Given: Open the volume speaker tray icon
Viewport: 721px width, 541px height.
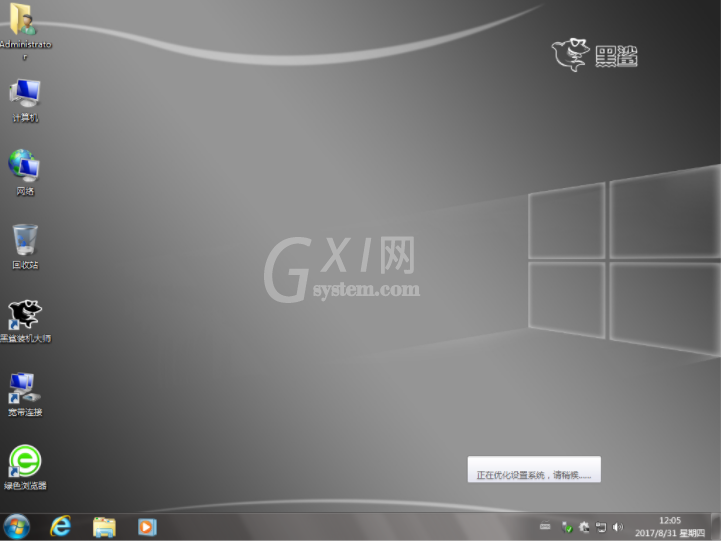Looking at the screenshot, I should (x=618, y=527).
